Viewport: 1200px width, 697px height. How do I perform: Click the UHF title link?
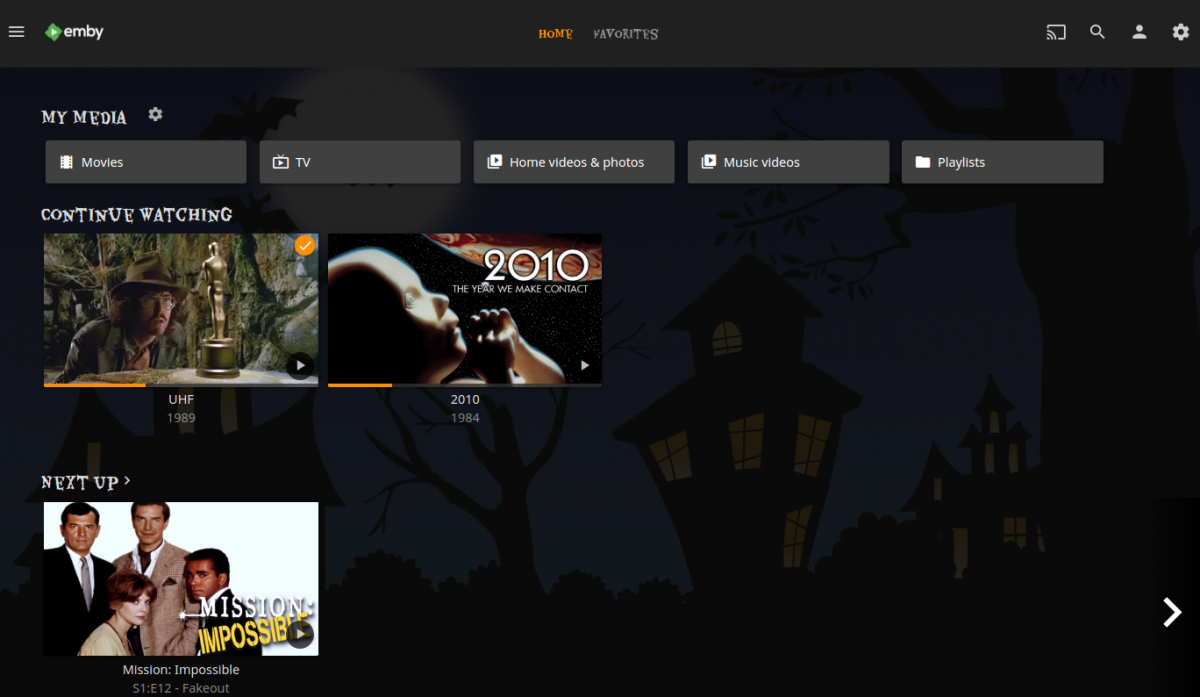click(181, 399)
